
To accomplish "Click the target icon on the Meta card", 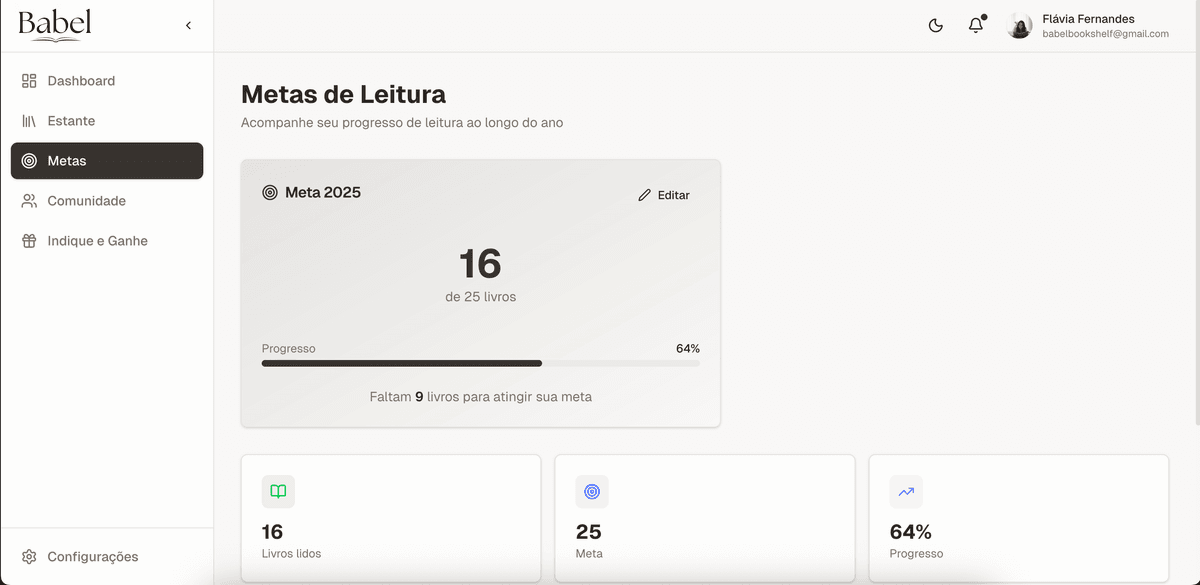I will 591,491.
